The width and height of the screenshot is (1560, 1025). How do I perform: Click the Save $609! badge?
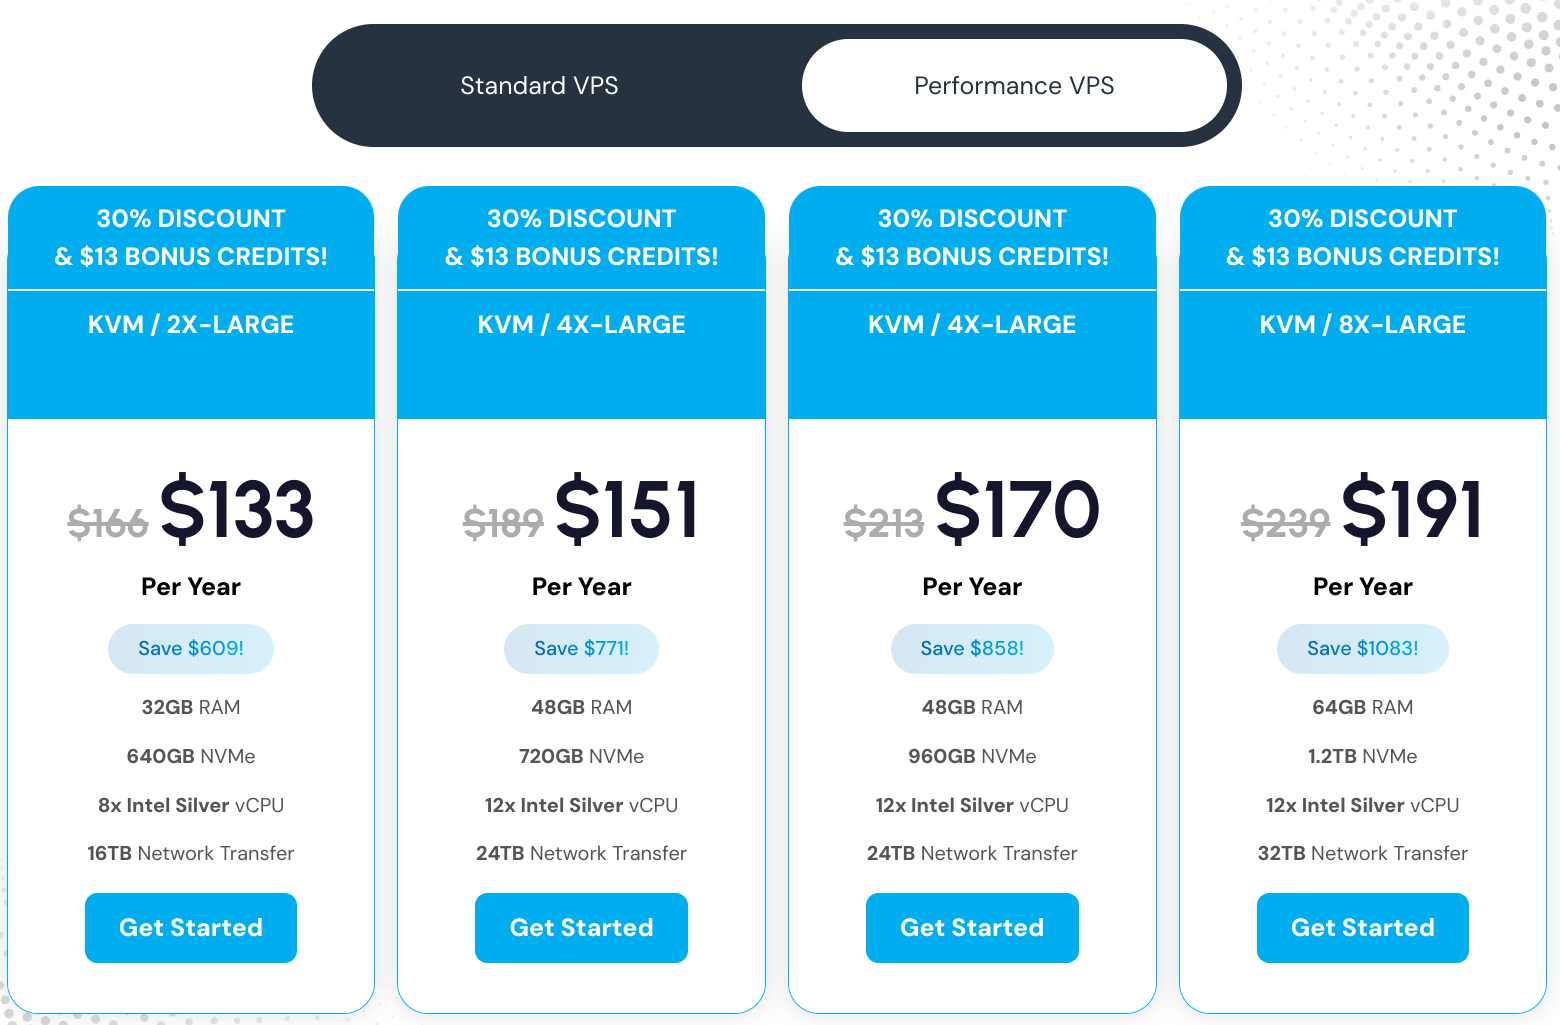tap(191, 649)
